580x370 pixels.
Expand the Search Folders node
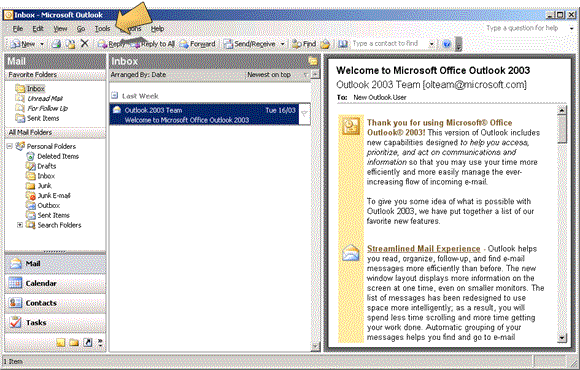pos(20,225)
